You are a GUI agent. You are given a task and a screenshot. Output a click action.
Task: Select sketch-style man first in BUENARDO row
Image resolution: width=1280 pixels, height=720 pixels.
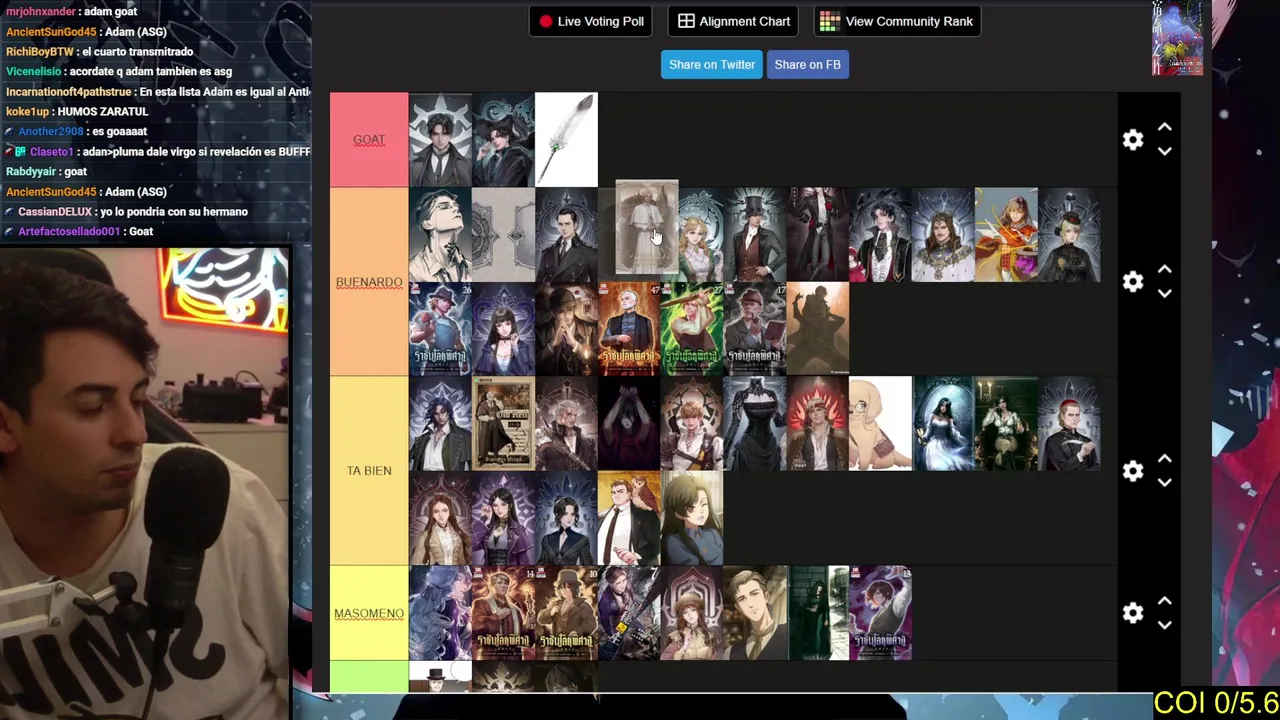(x=440, y=234)
